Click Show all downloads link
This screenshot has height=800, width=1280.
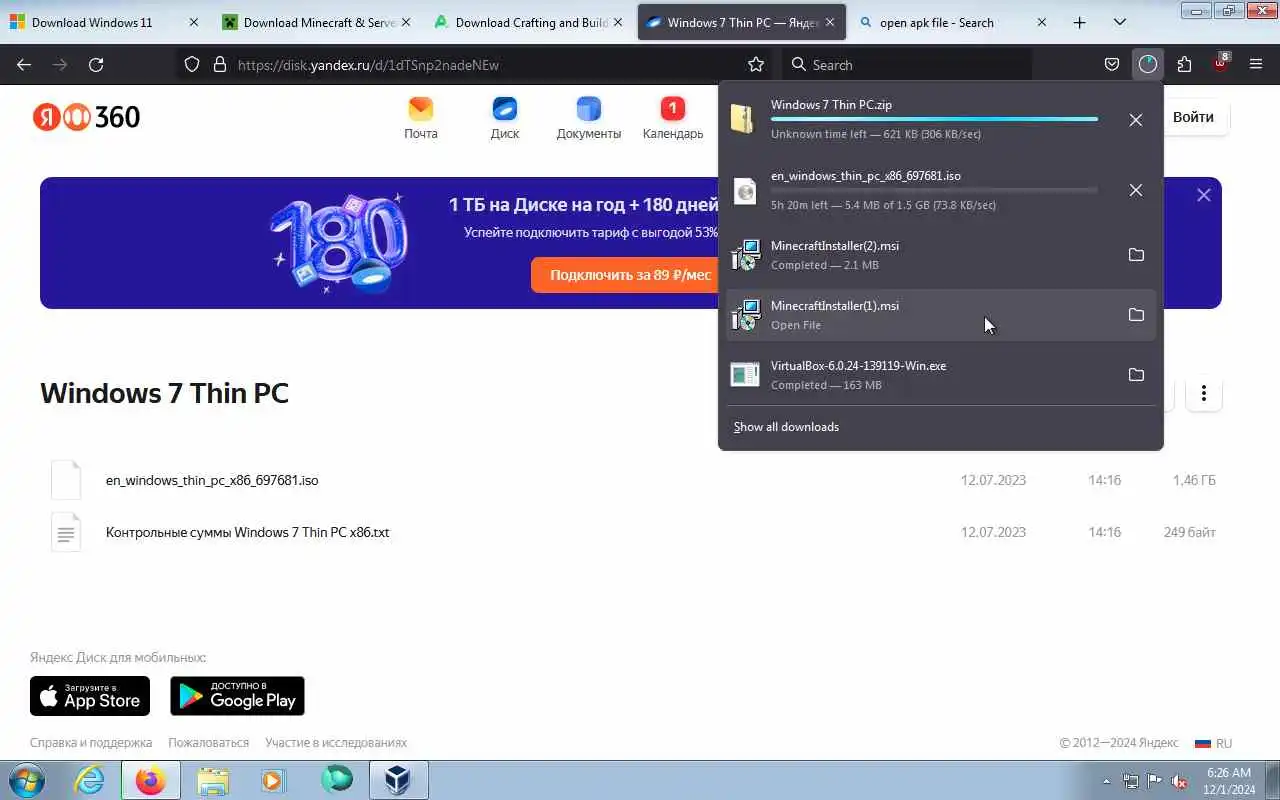786,427
